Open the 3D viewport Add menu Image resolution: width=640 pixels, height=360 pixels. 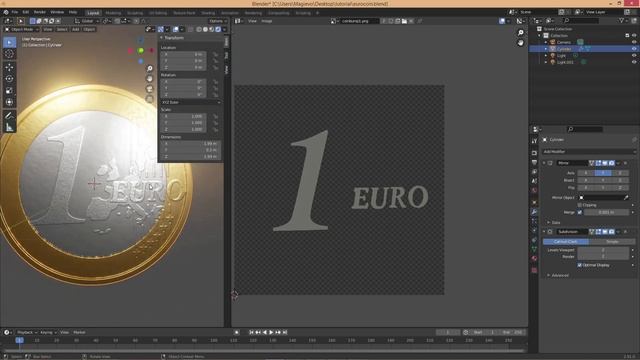point(76,29)
